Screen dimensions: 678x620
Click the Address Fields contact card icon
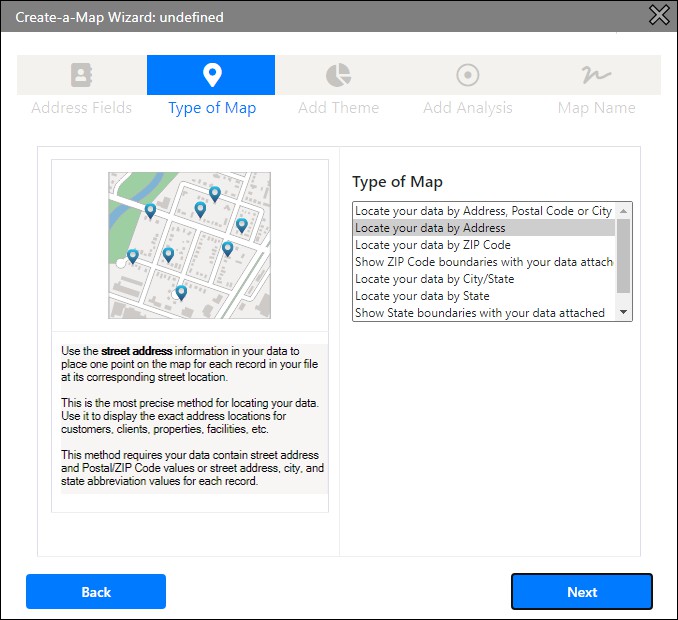81,75
